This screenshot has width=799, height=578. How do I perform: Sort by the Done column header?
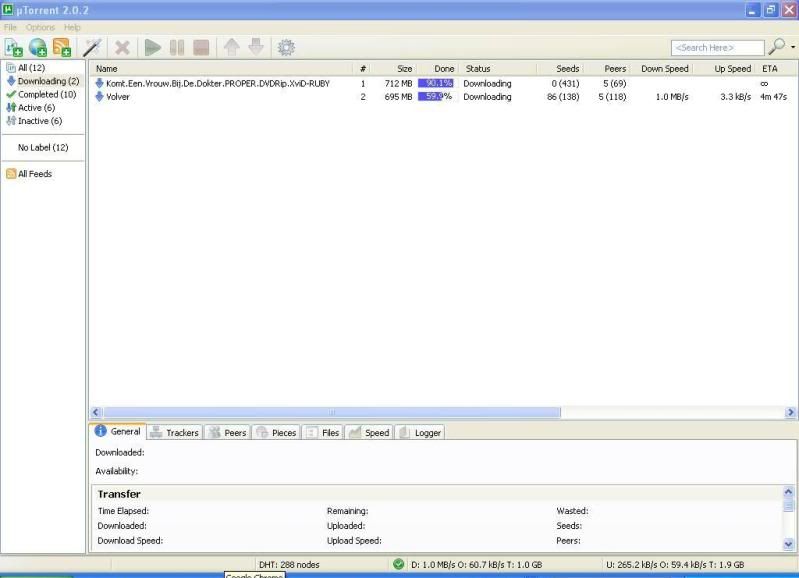pyautogui.click(x=444, y=69)
